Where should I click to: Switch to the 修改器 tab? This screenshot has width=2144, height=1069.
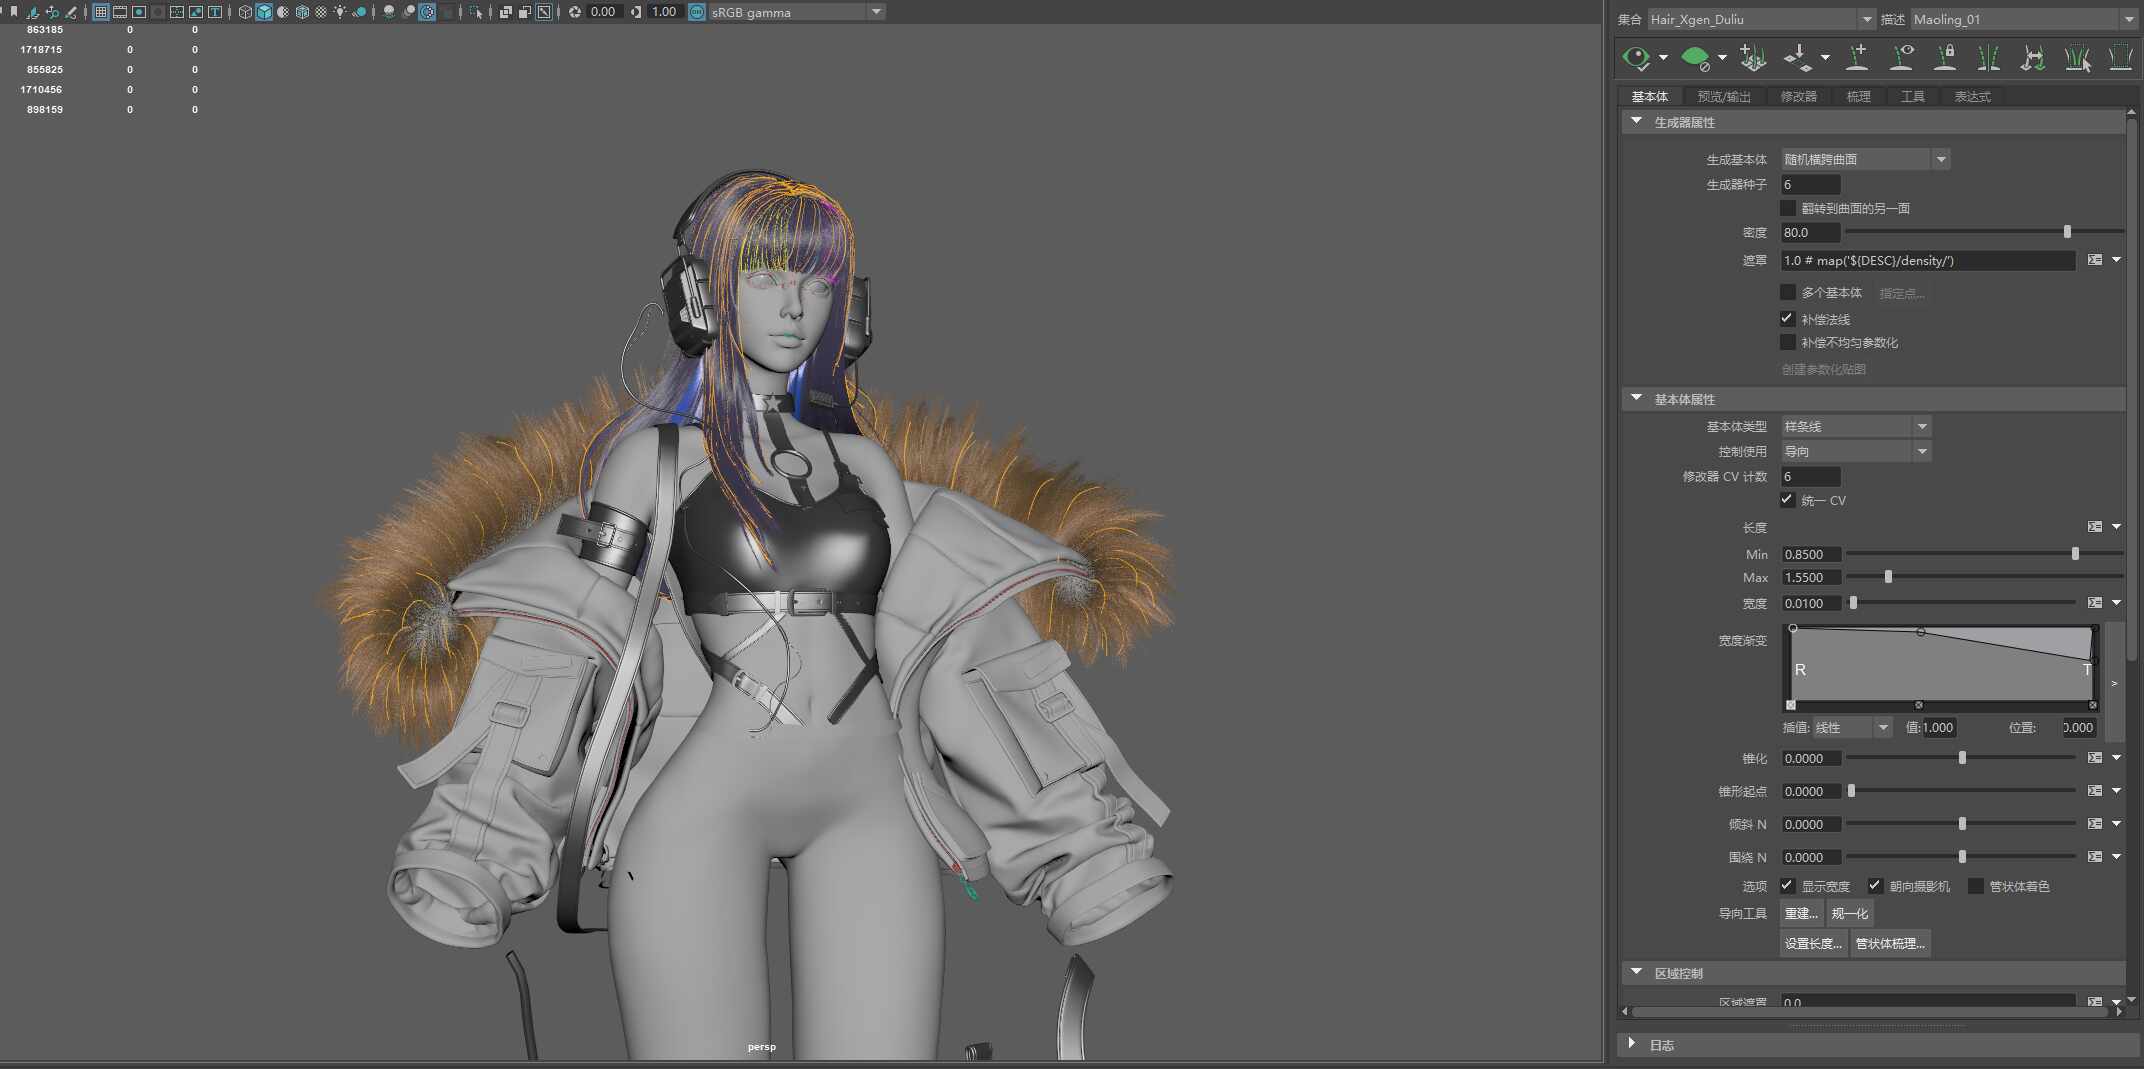(x=1798, y=97)
